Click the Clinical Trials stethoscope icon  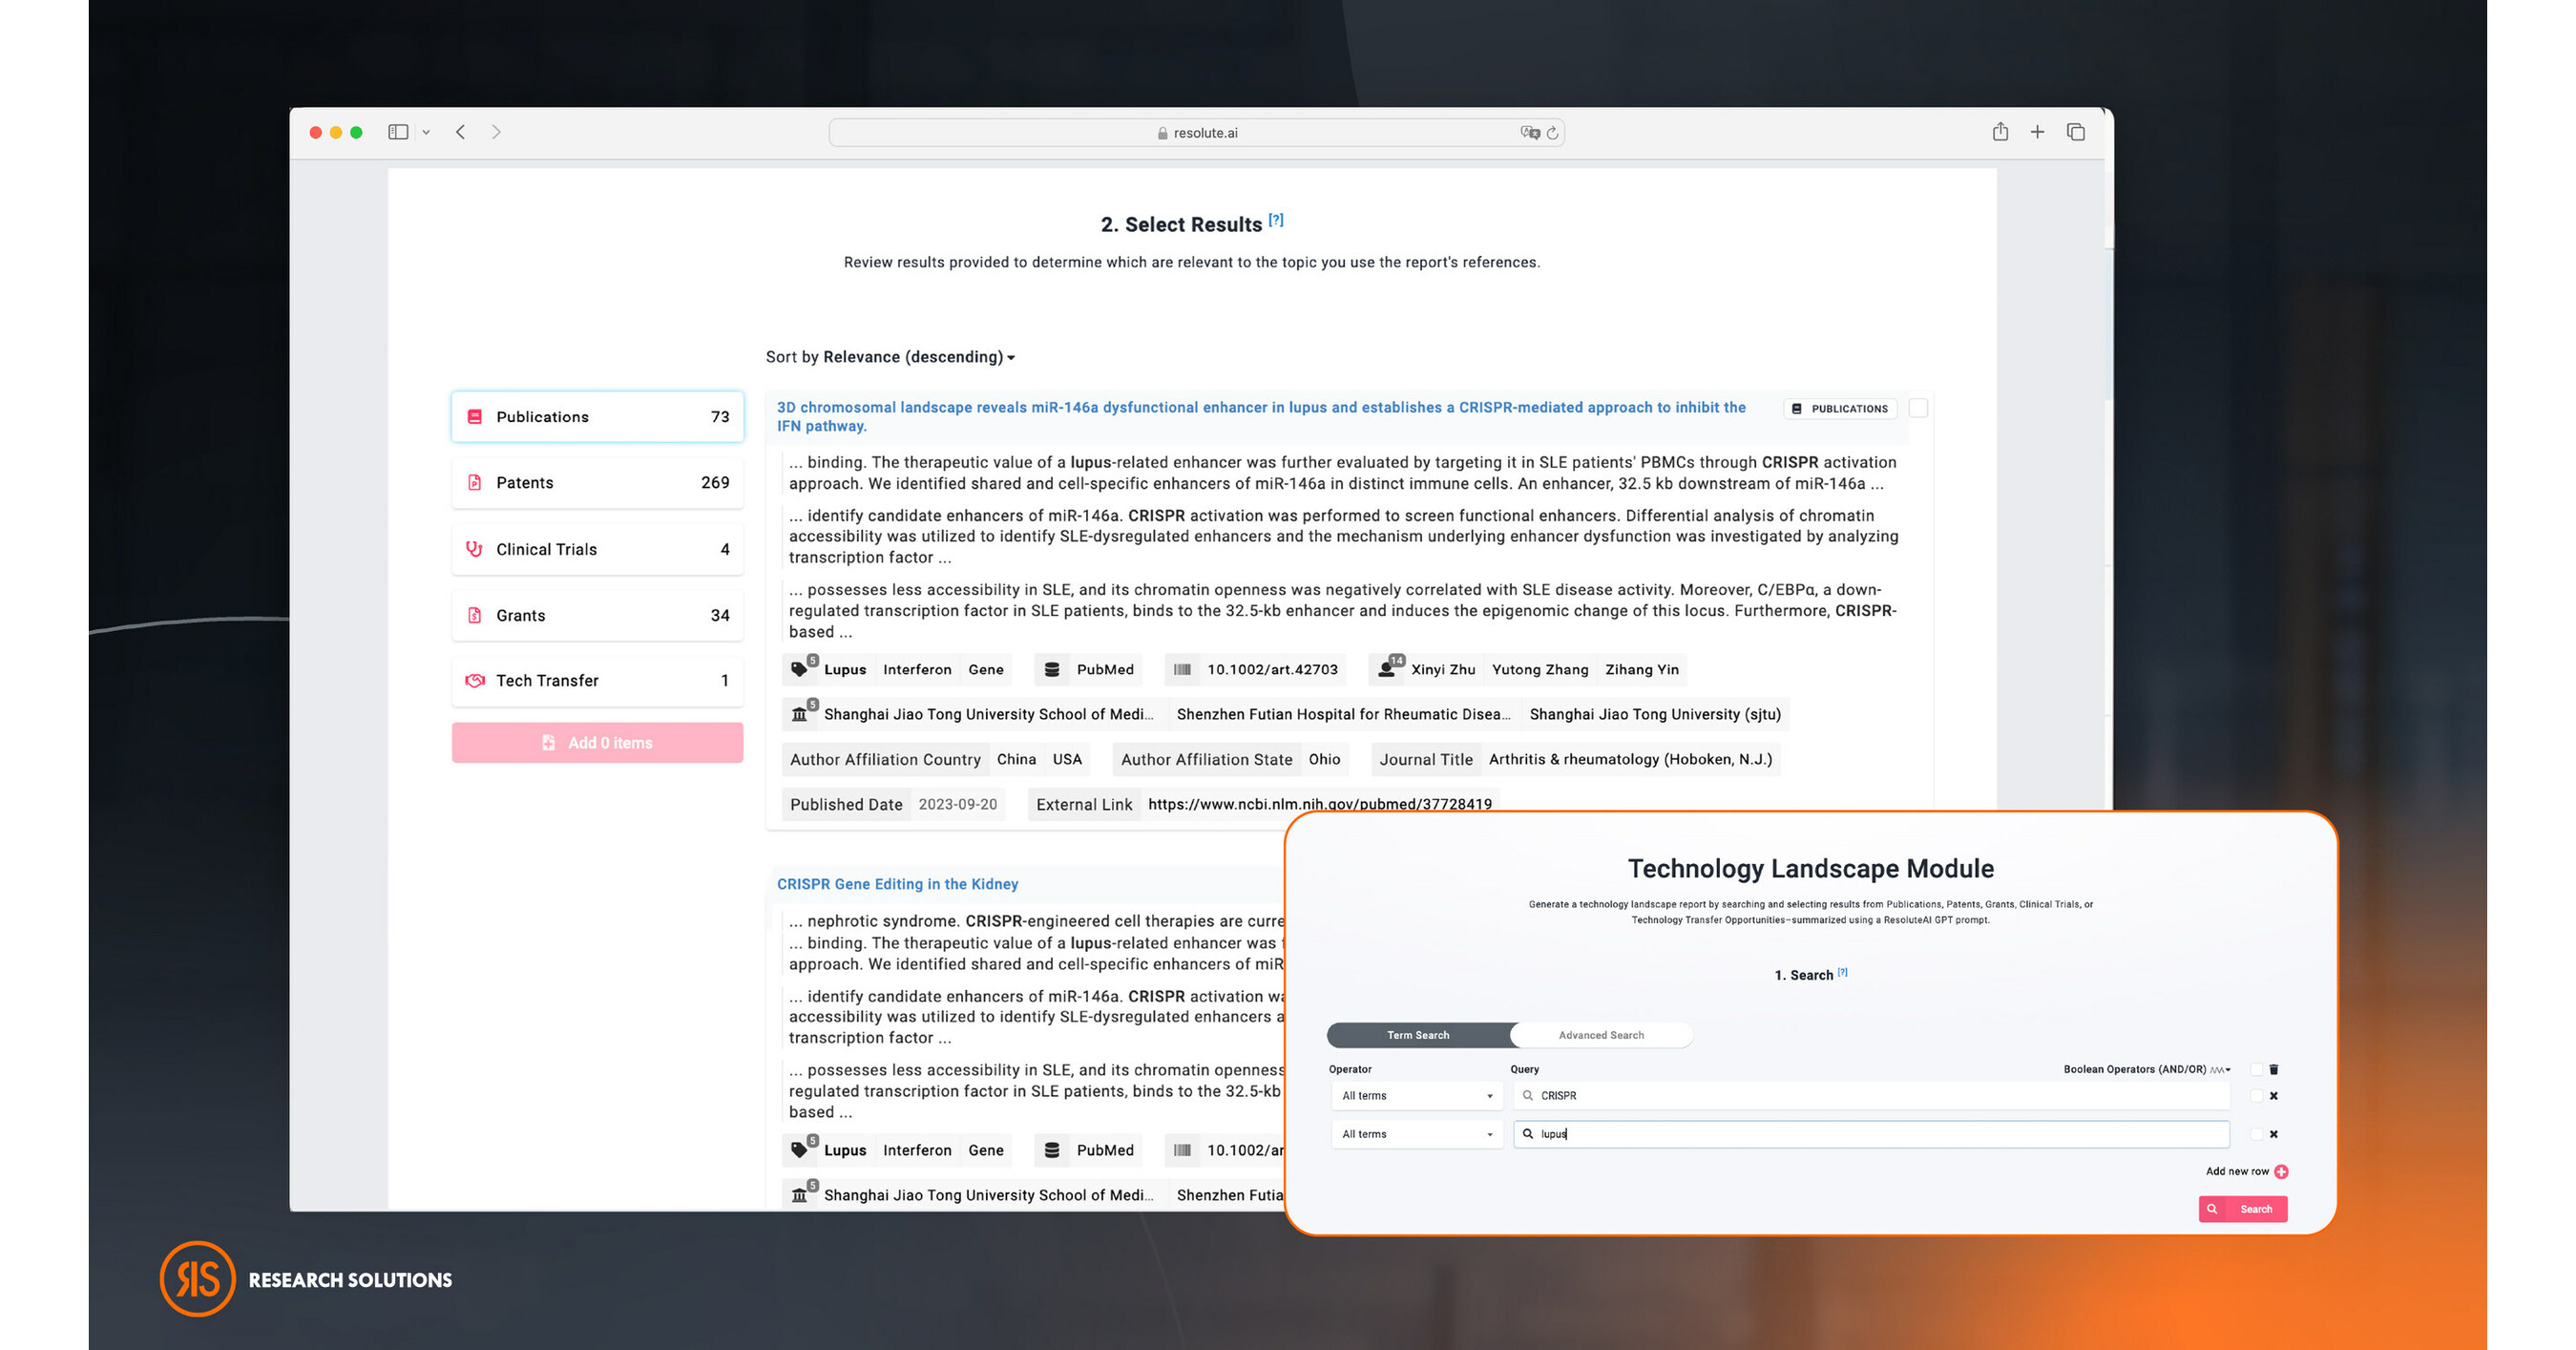click(474, 549)
